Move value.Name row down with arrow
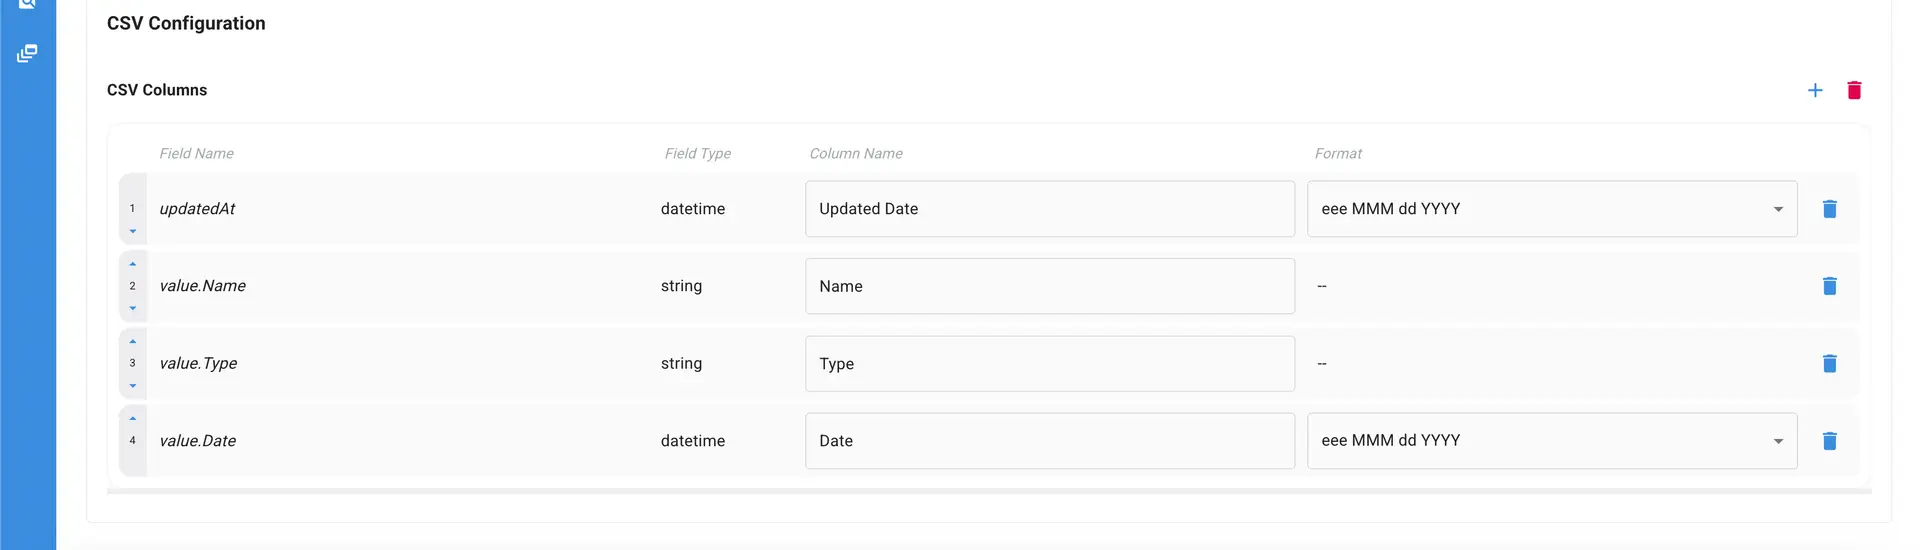1920x550 pixels. pyautogui.click(x=132, y=309)
